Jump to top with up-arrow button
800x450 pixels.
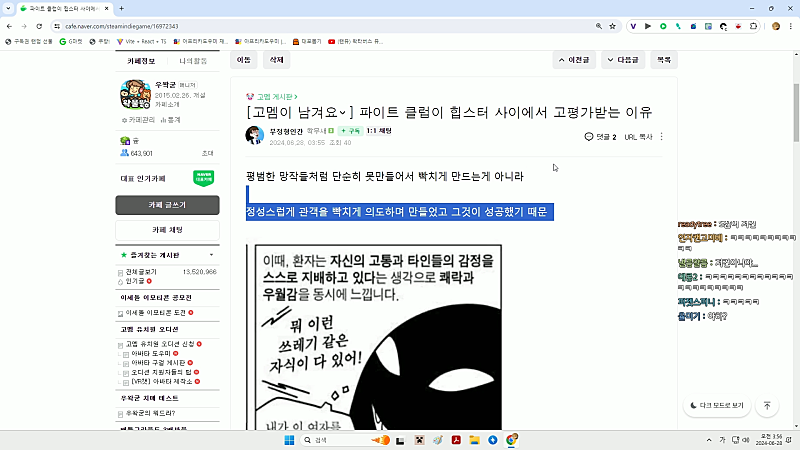pyautogui.click(x=767, y=406)
